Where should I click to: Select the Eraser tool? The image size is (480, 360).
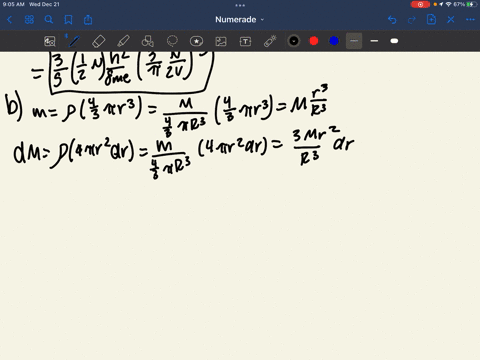98,41
